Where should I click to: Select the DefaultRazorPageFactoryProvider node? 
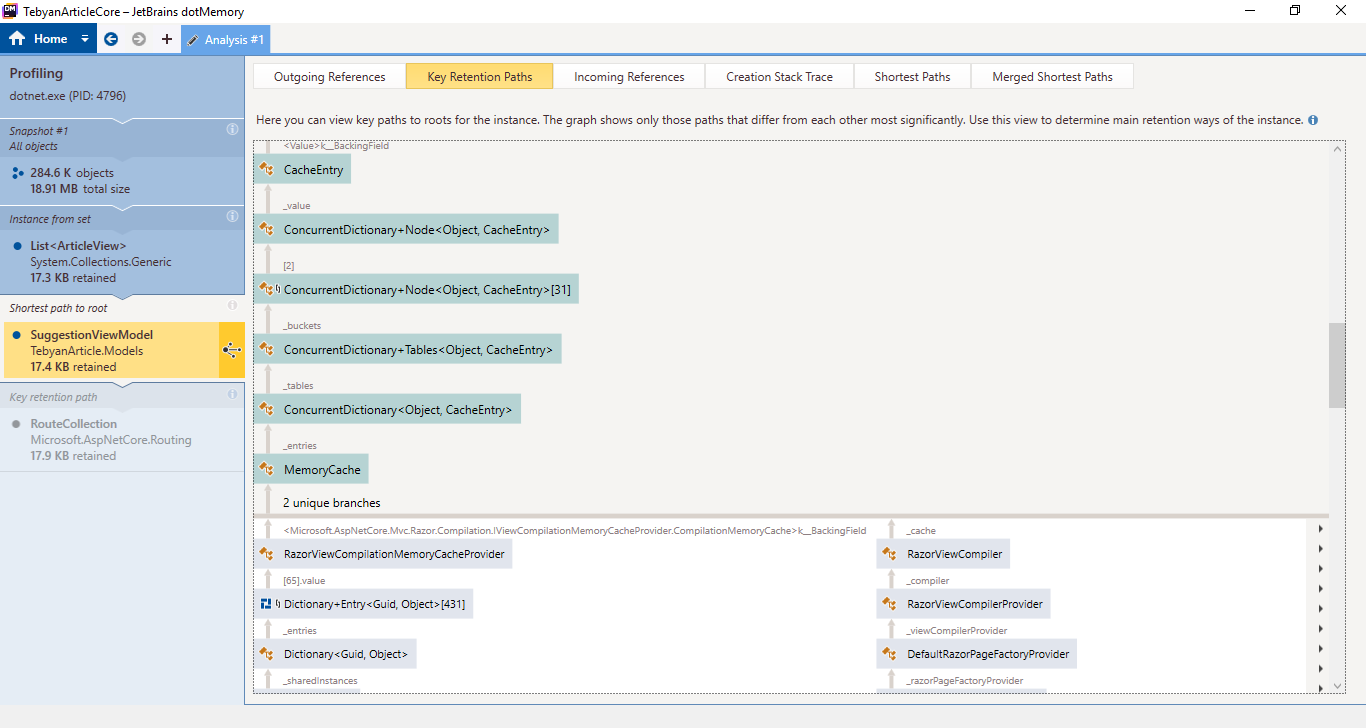pos(977,654)
